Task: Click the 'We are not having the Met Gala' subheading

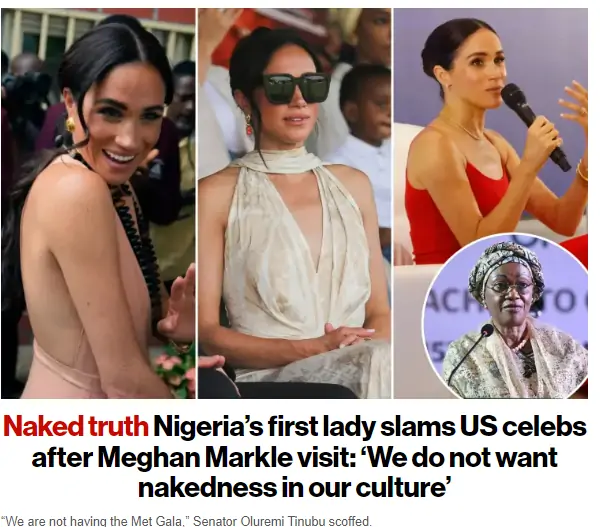Action: pyautogui.click(x=96, y=521)
